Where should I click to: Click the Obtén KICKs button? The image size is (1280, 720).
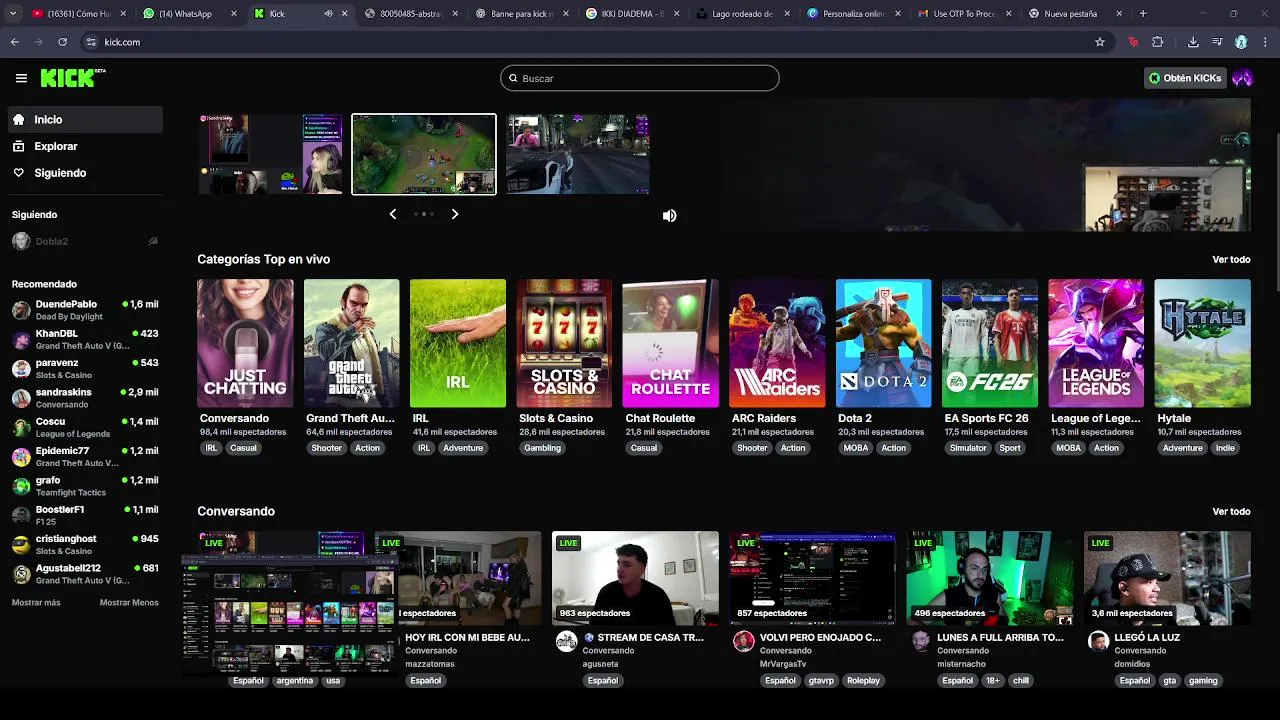[1186, 78]
